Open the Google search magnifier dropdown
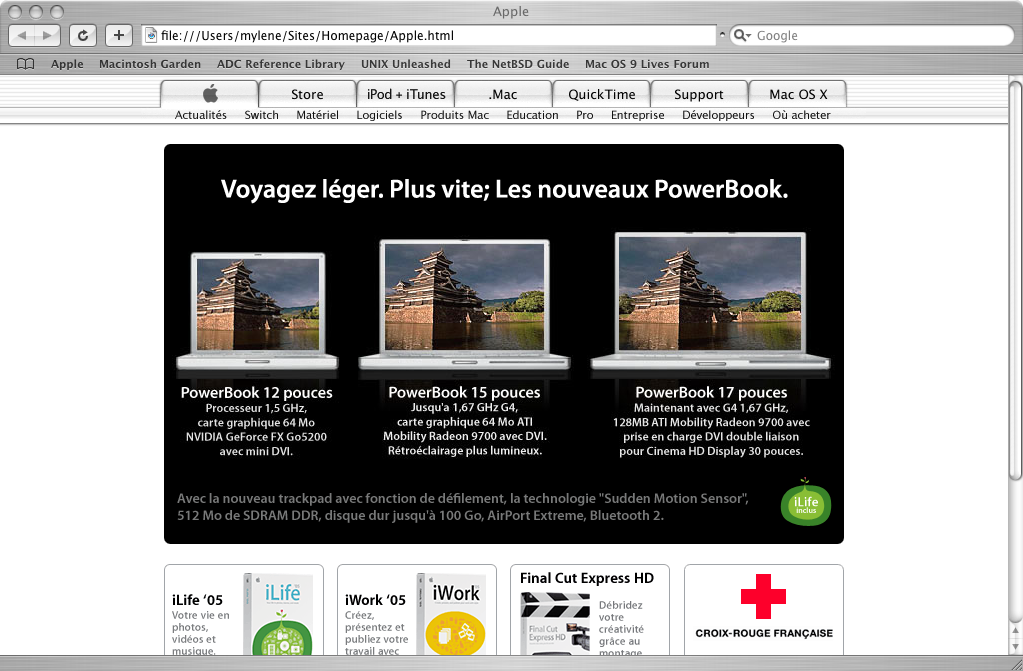Image resolution: width=1023 pixels, height=671 pixels. tap(742, 35)
